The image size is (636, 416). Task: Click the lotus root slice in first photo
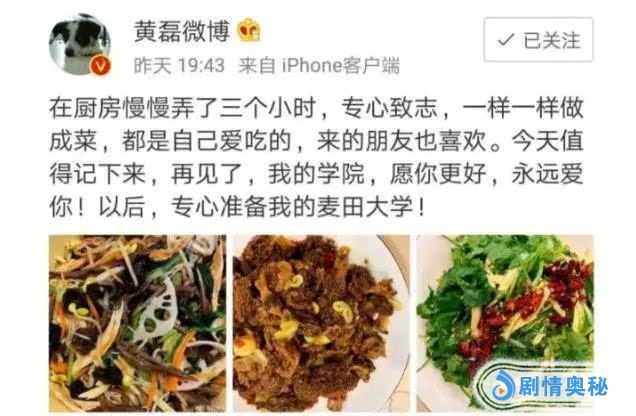tap(157, 311)
